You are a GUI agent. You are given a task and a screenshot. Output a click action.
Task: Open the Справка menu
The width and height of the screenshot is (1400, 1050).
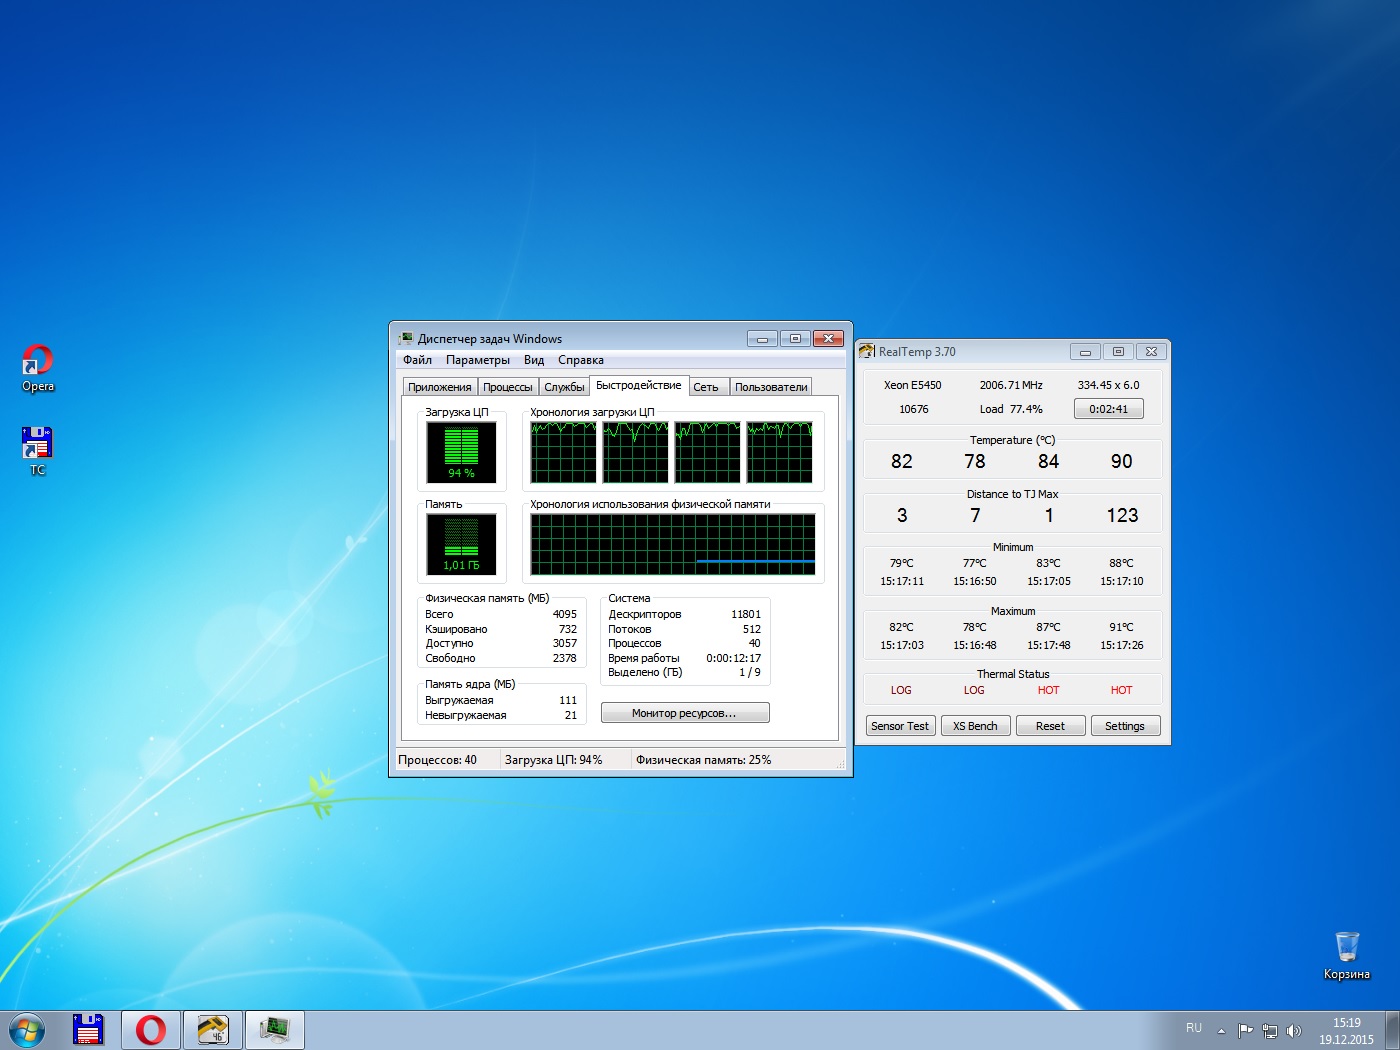coord(581,360)
